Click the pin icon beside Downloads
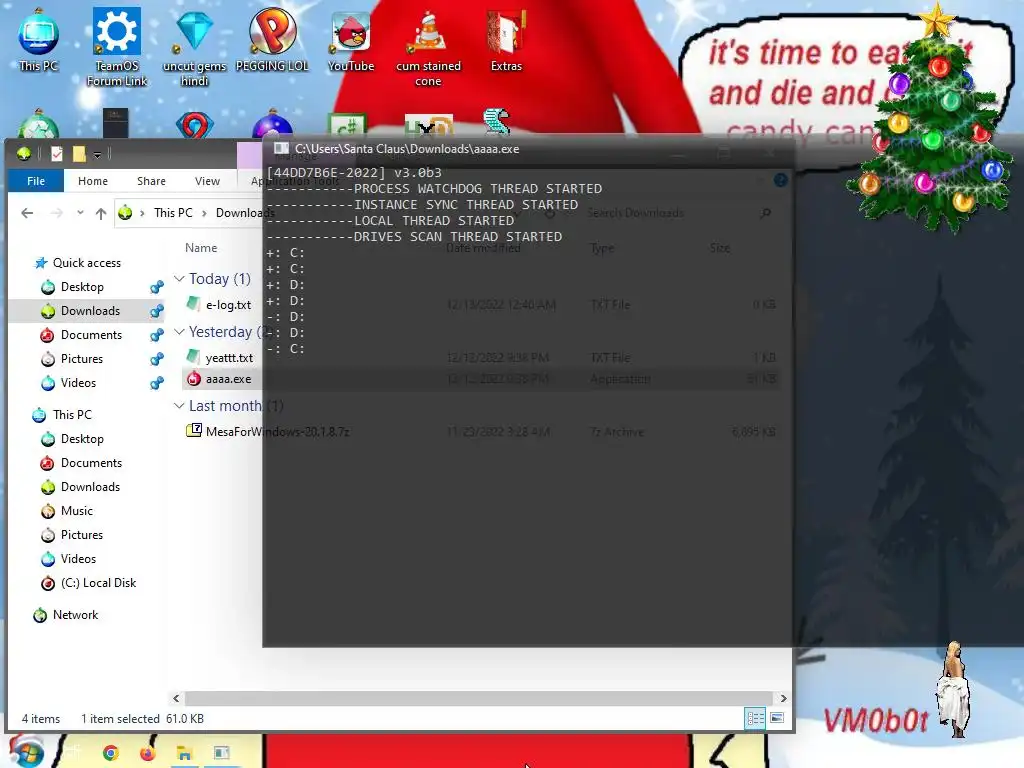This screenshot has width=1024, height=768. [x=157, y=311]
